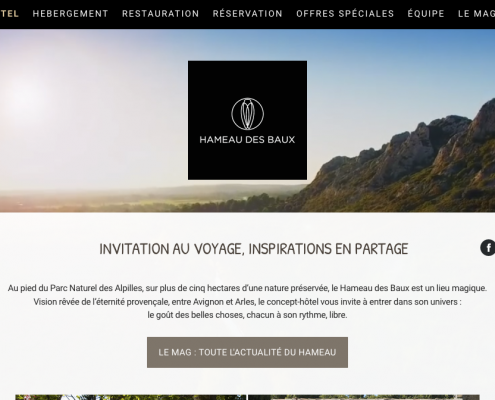
Task: Click the 'Invitation au voyage' heading
Action: pos(254,249)
